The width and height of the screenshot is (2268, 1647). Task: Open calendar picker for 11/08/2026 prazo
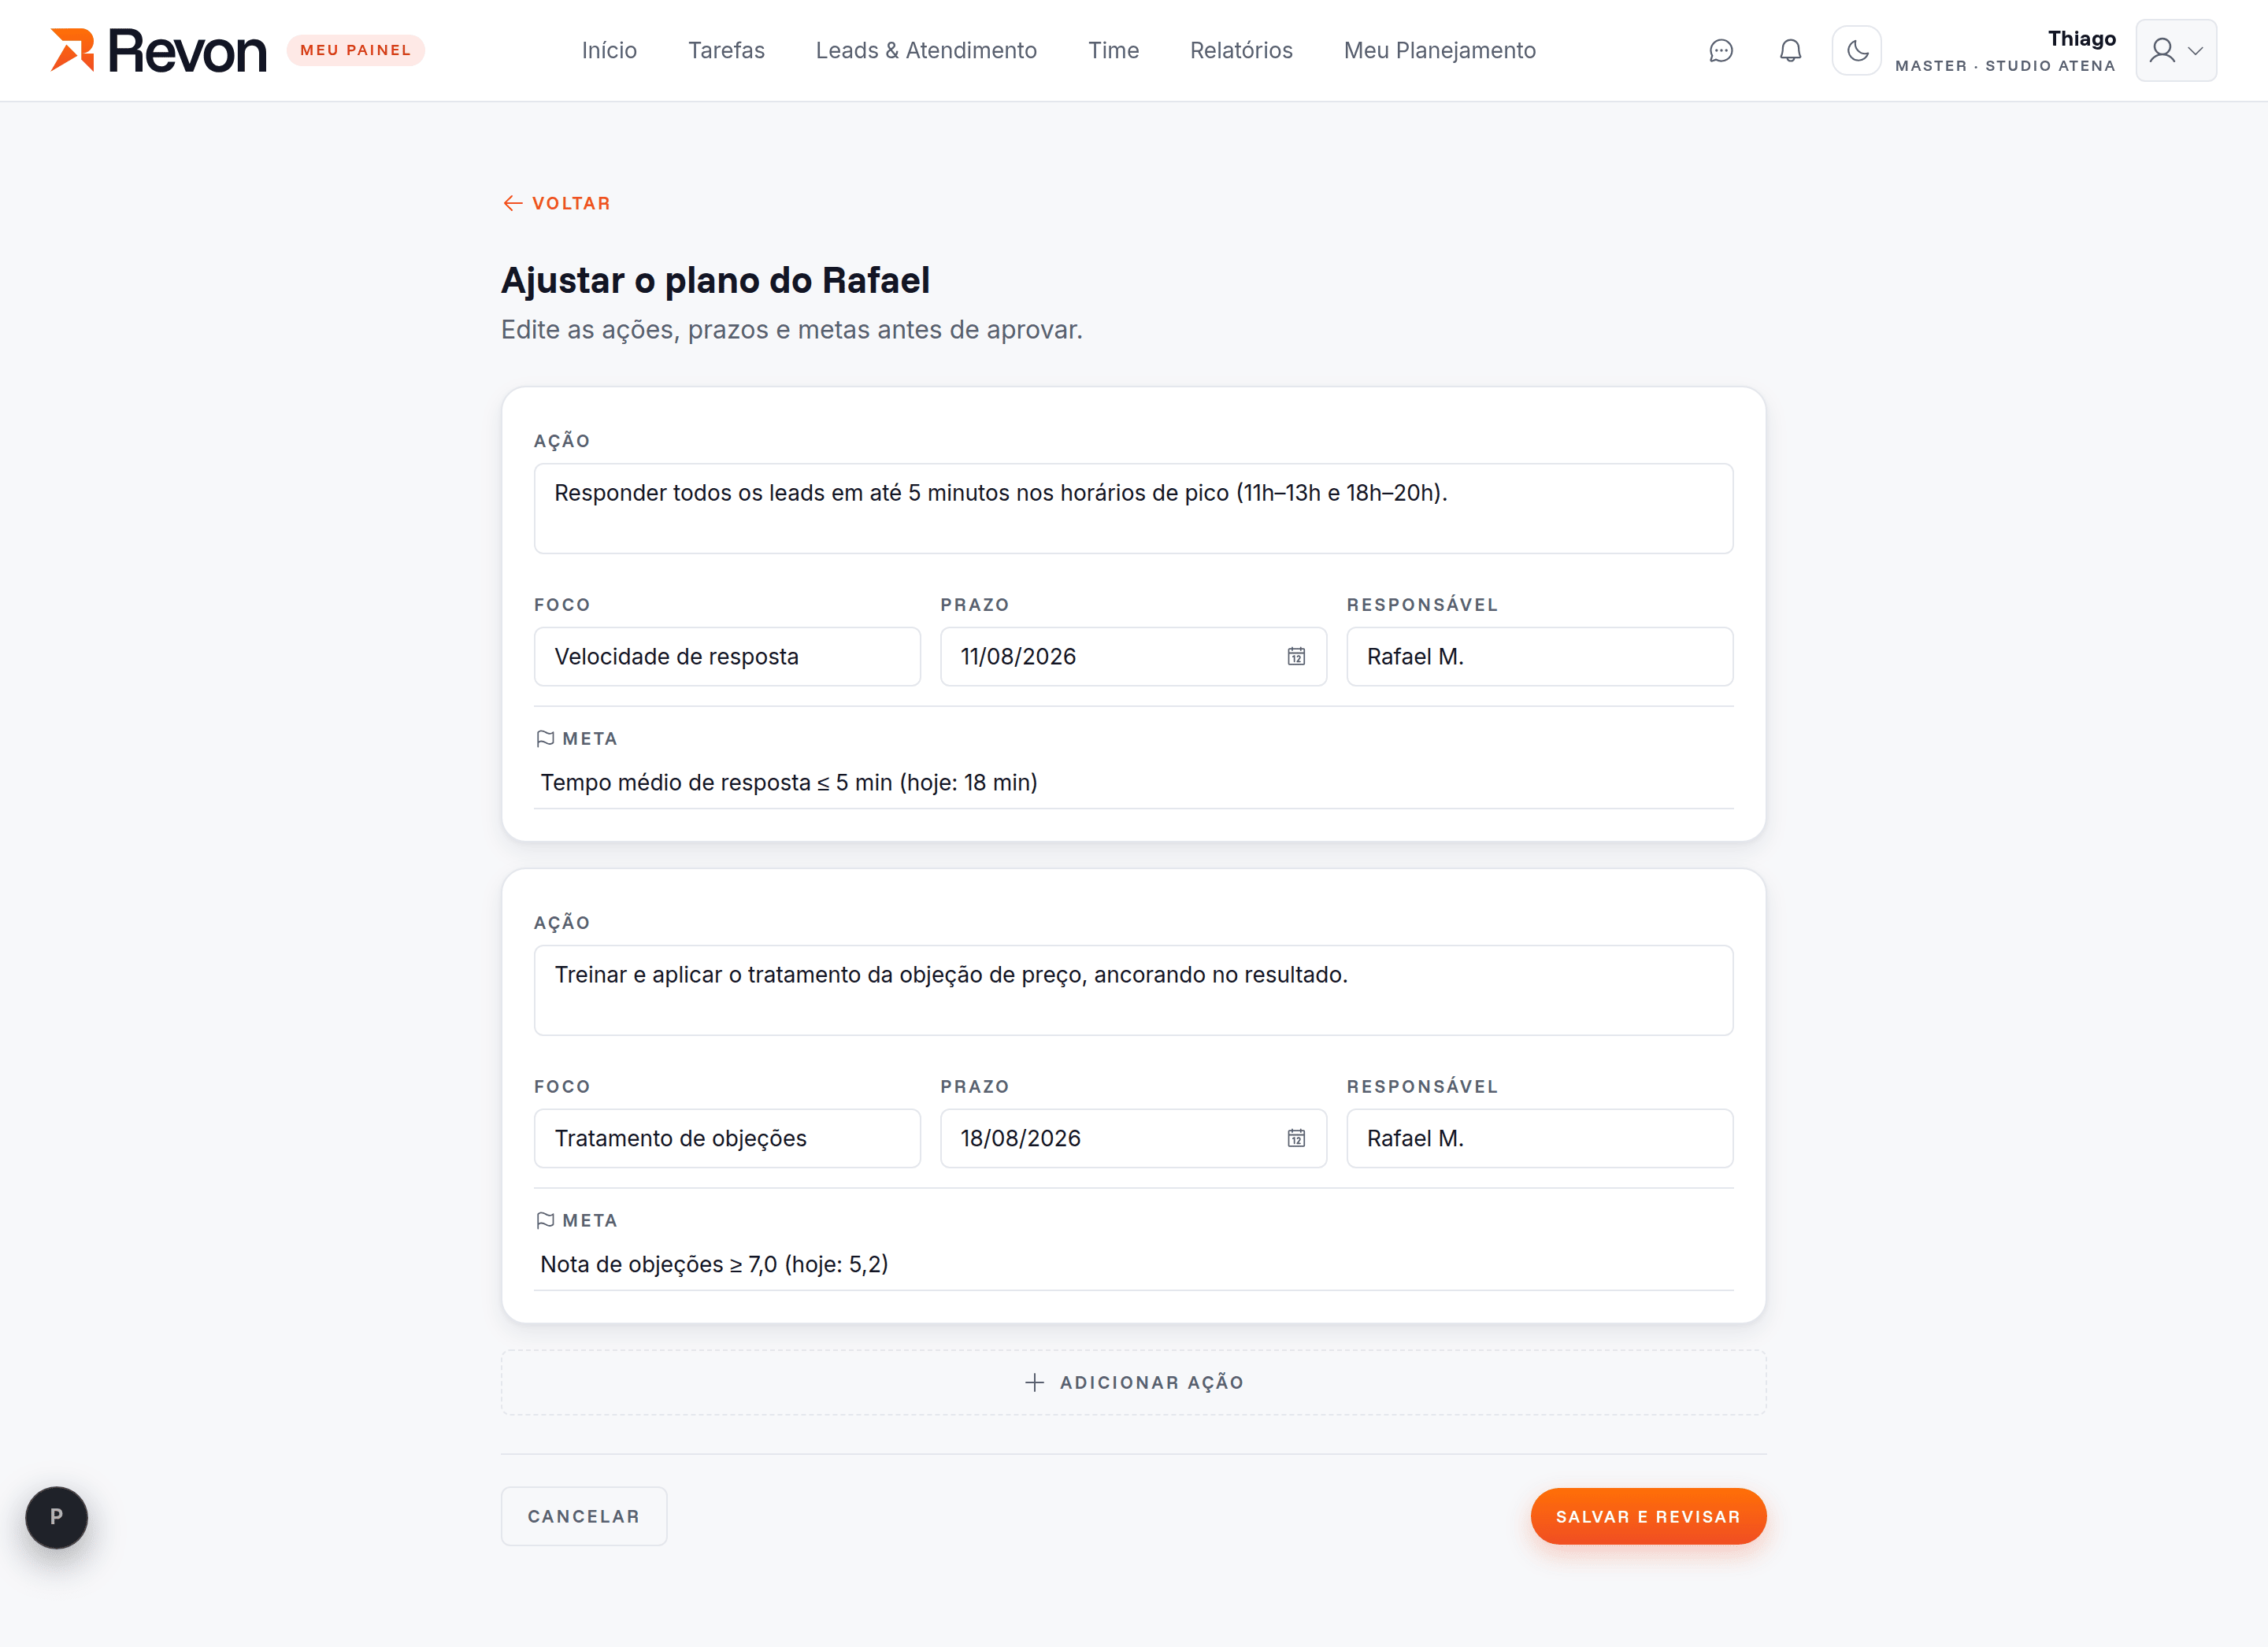1296,657
